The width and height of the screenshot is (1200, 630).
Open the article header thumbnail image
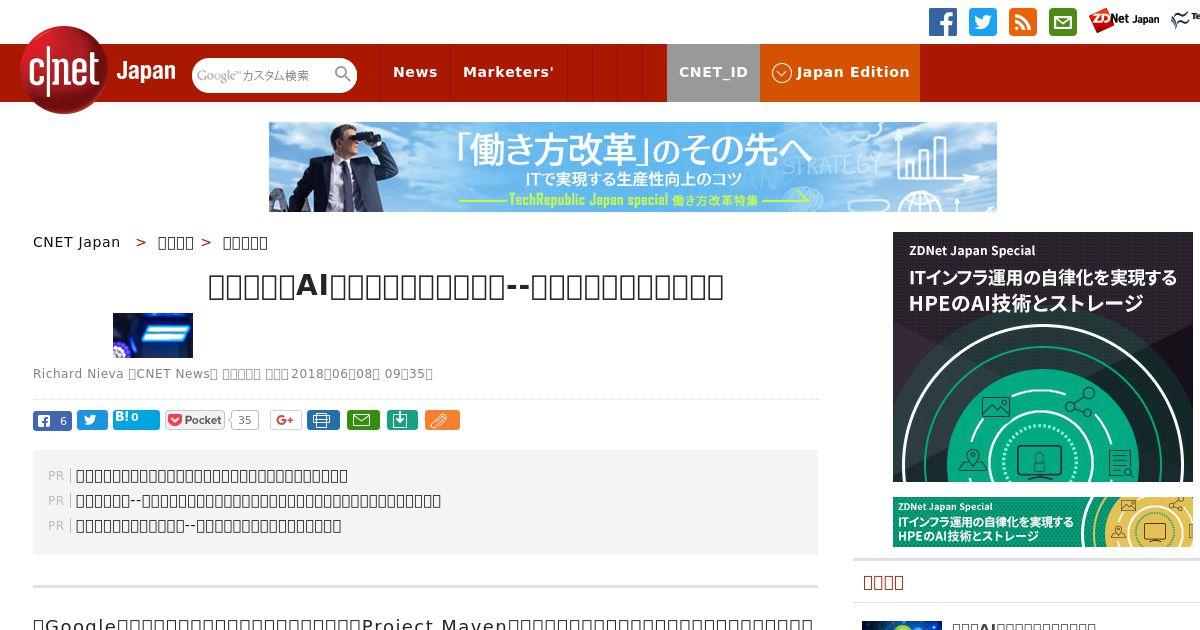[x=153, y=335]
